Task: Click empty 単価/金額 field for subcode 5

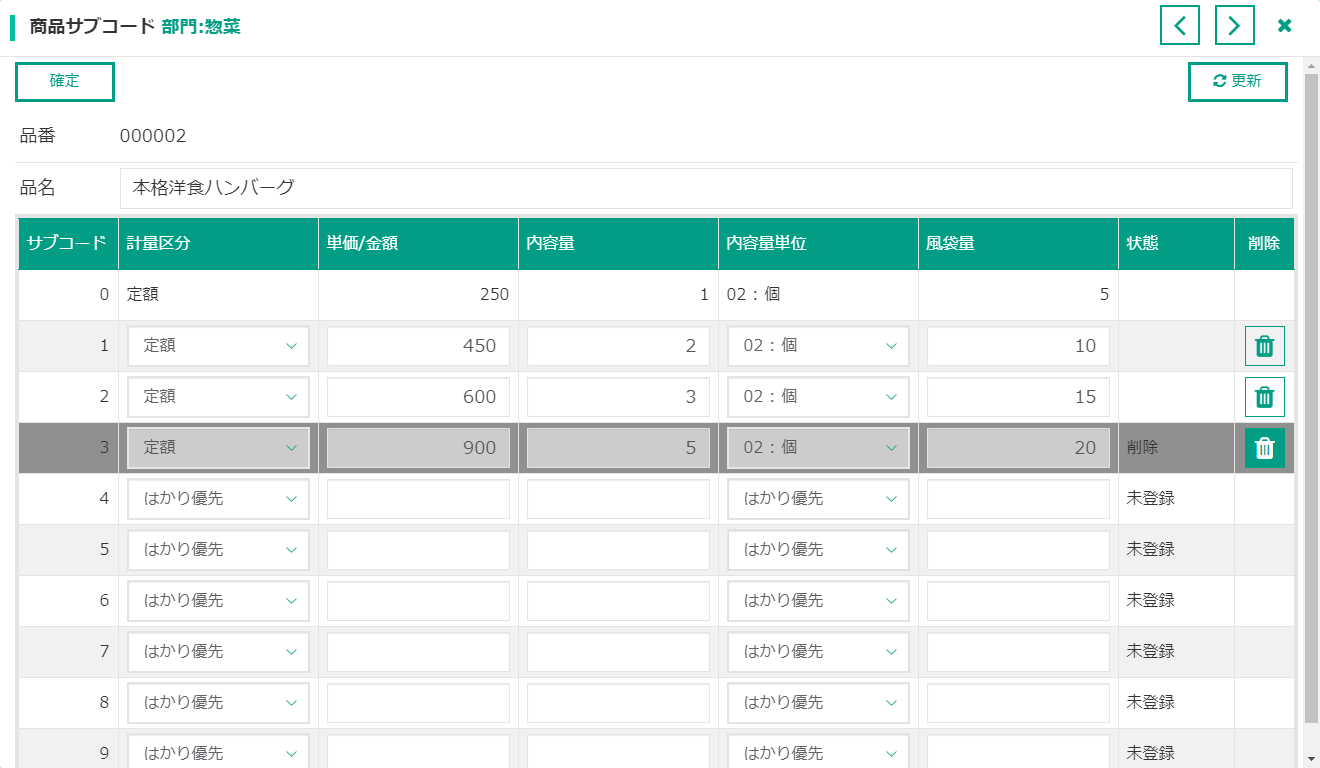Action: (418, 549)
